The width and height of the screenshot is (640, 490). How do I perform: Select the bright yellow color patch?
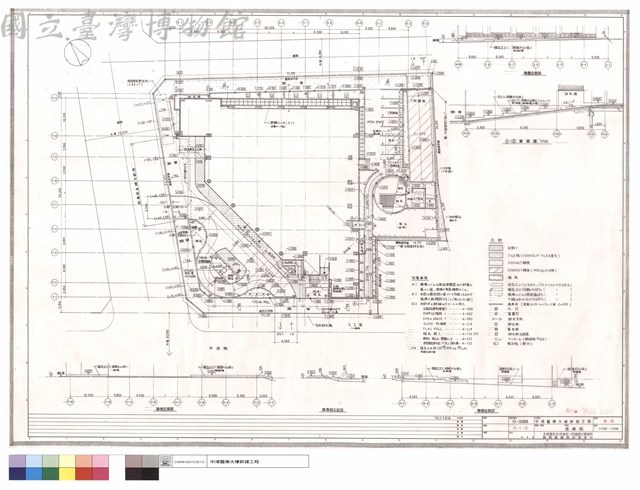pos(67,474)
